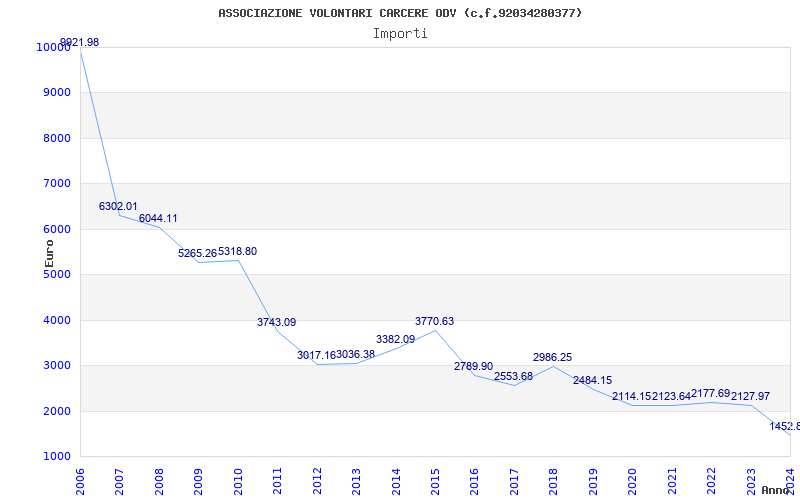Click the 2015 year axis label
The height and width of the screenshot is (500, 800).
click(x=435, y=482)
